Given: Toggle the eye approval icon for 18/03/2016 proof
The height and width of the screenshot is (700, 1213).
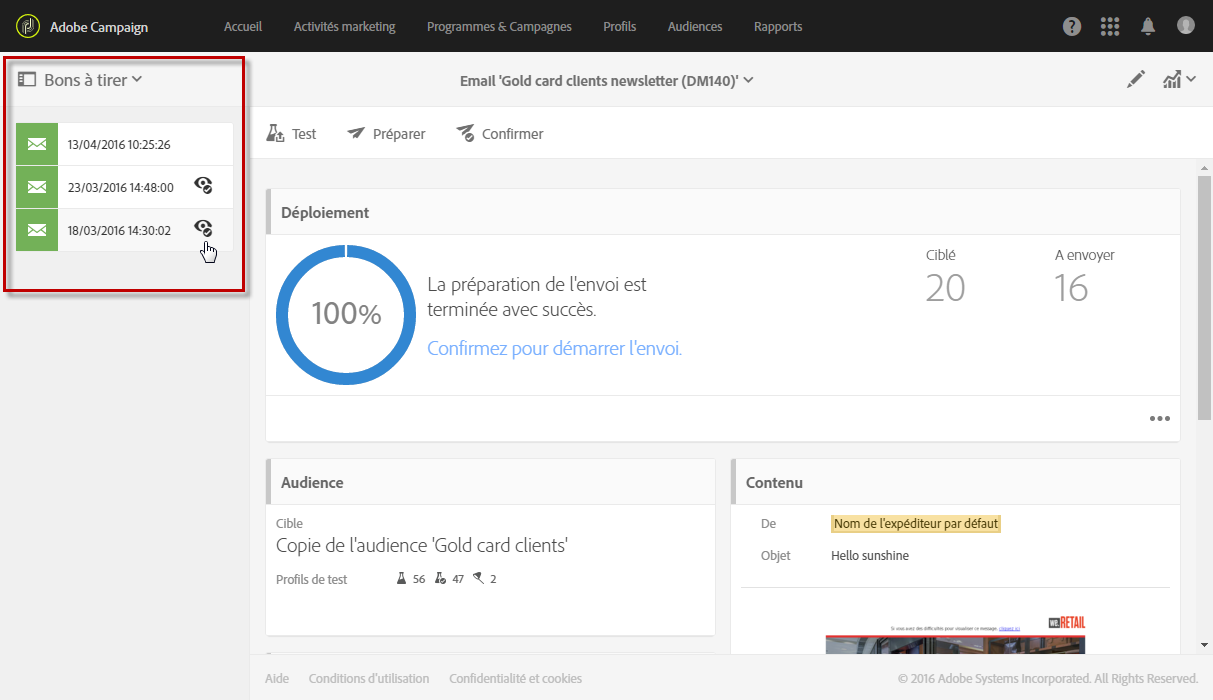Looking at the screenshot, I should click(x=203, y=228).
